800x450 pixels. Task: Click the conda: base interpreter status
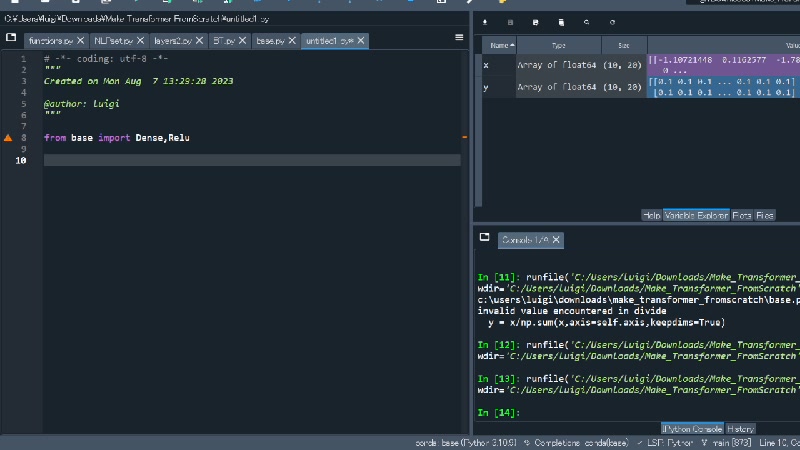pos(464,442)
